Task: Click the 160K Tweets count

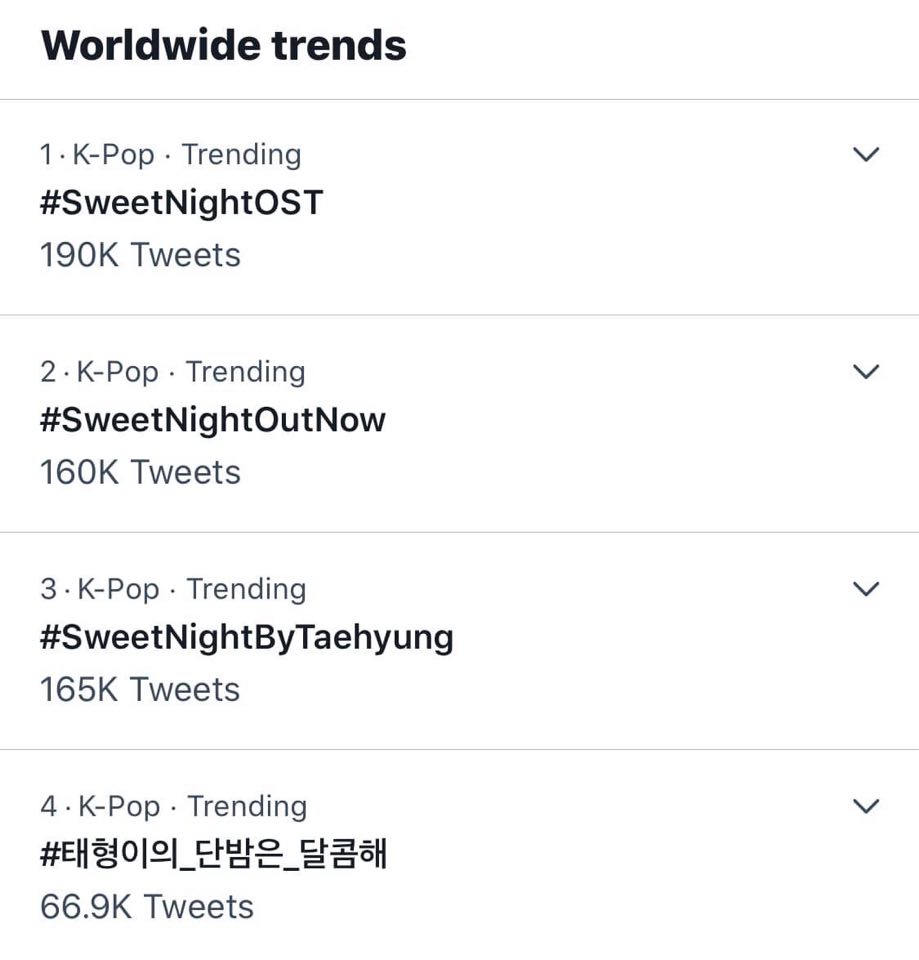Action: point(140,472)
